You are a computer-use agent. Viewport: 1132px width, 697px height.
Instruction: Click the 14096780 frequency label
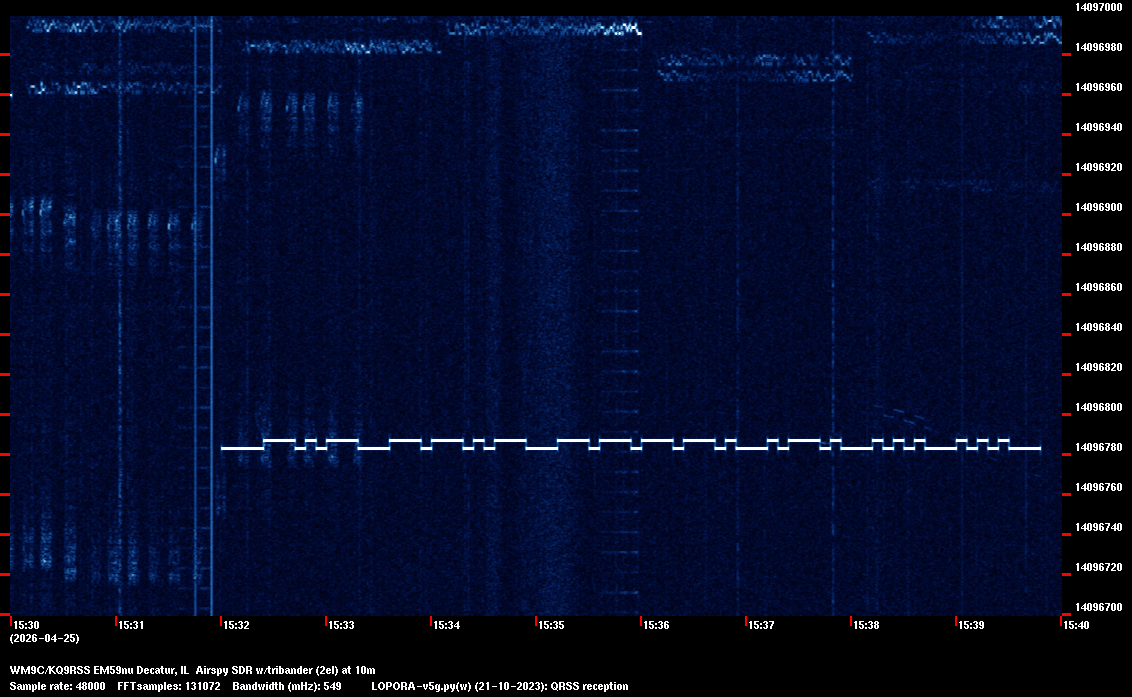pos(1098,447)
